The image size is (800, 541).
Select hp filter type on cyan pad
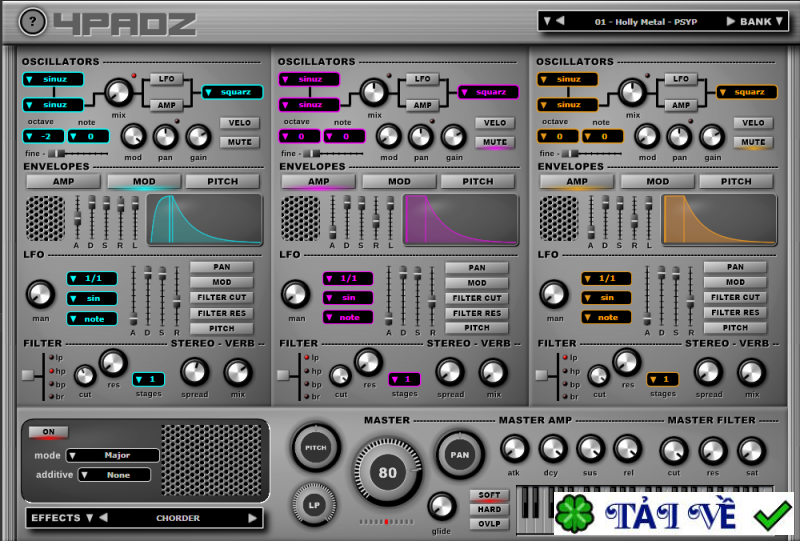tap(52, 371)
